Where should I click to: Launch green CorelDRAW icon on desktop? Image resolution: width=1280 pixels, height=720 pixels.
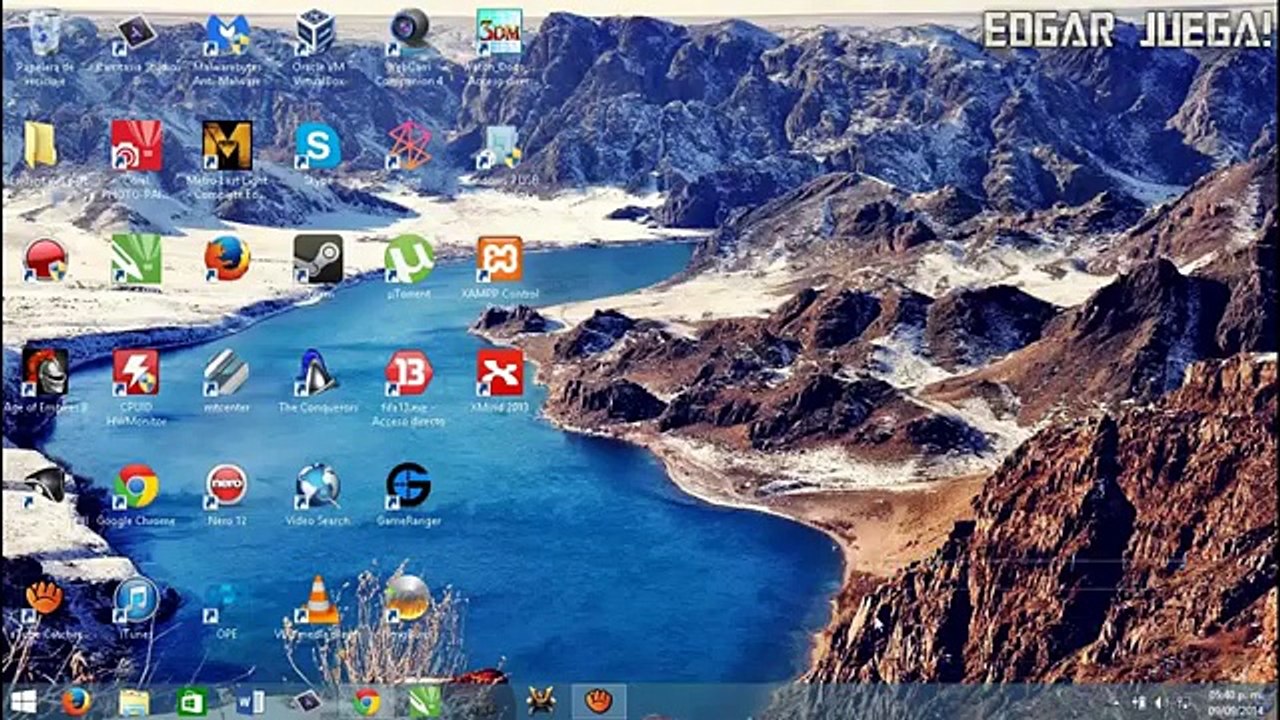(x=136, y=259)
